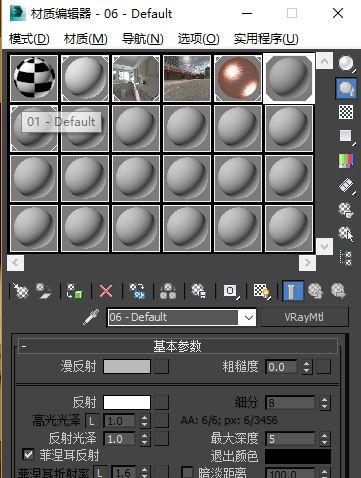Viewport: 361px width, 478px height.
Task: Open material editor Options icon
Action: pos(346,210)
